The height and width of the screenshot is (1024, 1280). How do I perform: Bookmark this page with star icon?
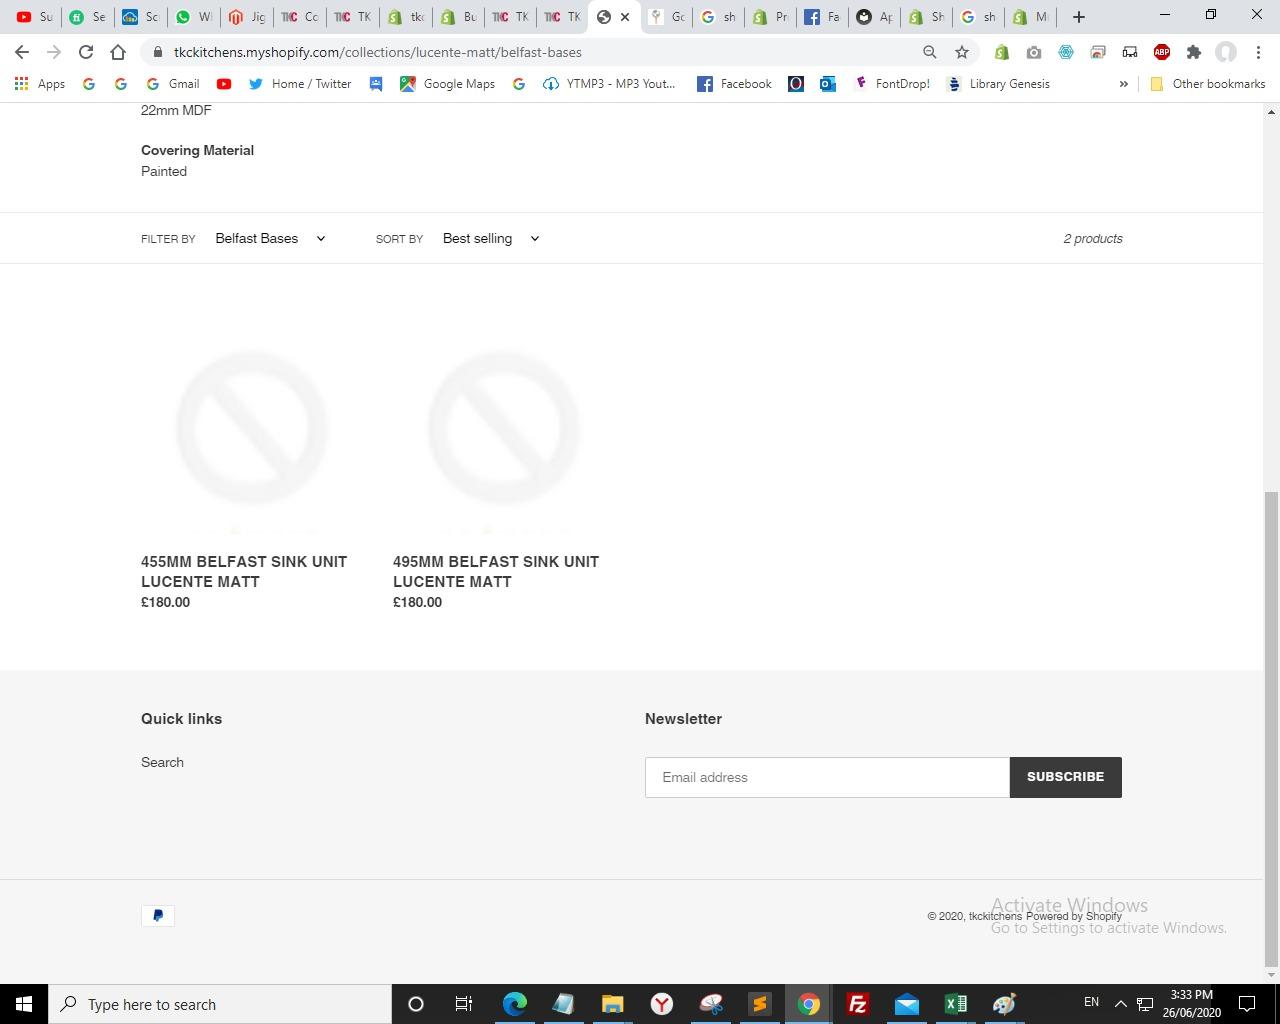[962, 52]
